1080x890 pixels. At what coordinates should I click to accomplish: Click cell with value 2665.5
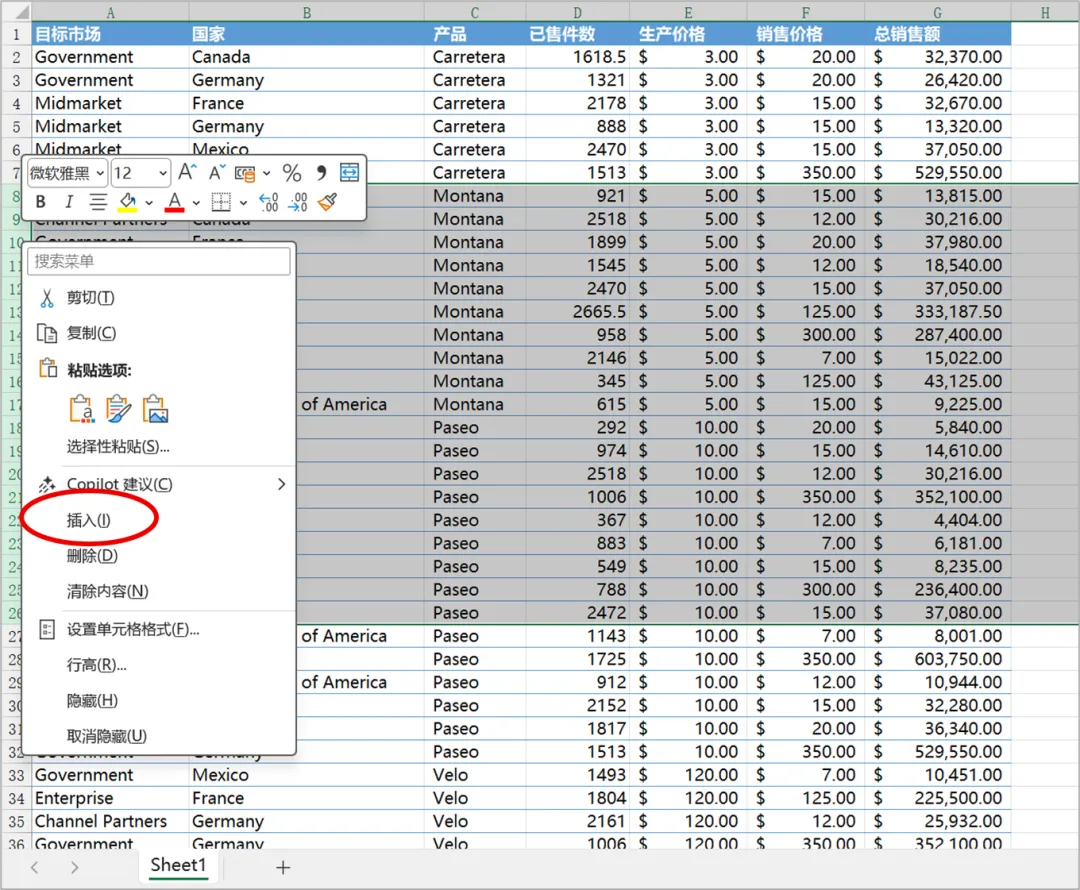tap(577, 312)
